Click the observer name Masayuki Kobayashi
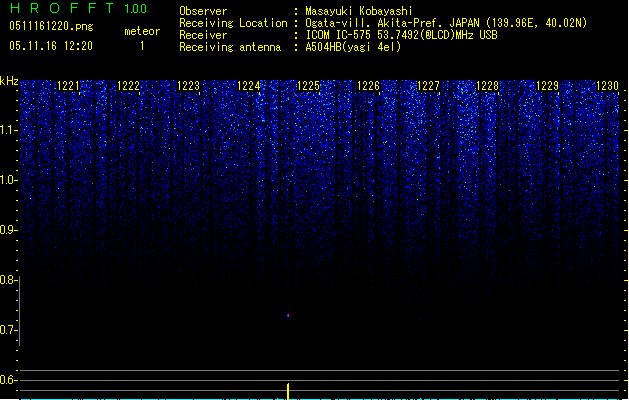Viewport: 629px width, 400px height. click(x=359, y=11)
